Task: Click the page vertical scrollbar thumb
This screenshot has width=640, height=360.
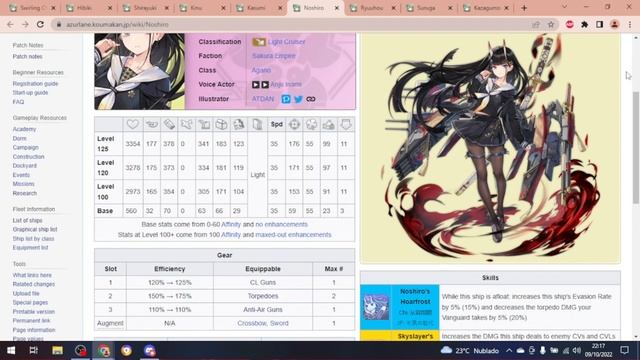Action: [x=636, y=147]
